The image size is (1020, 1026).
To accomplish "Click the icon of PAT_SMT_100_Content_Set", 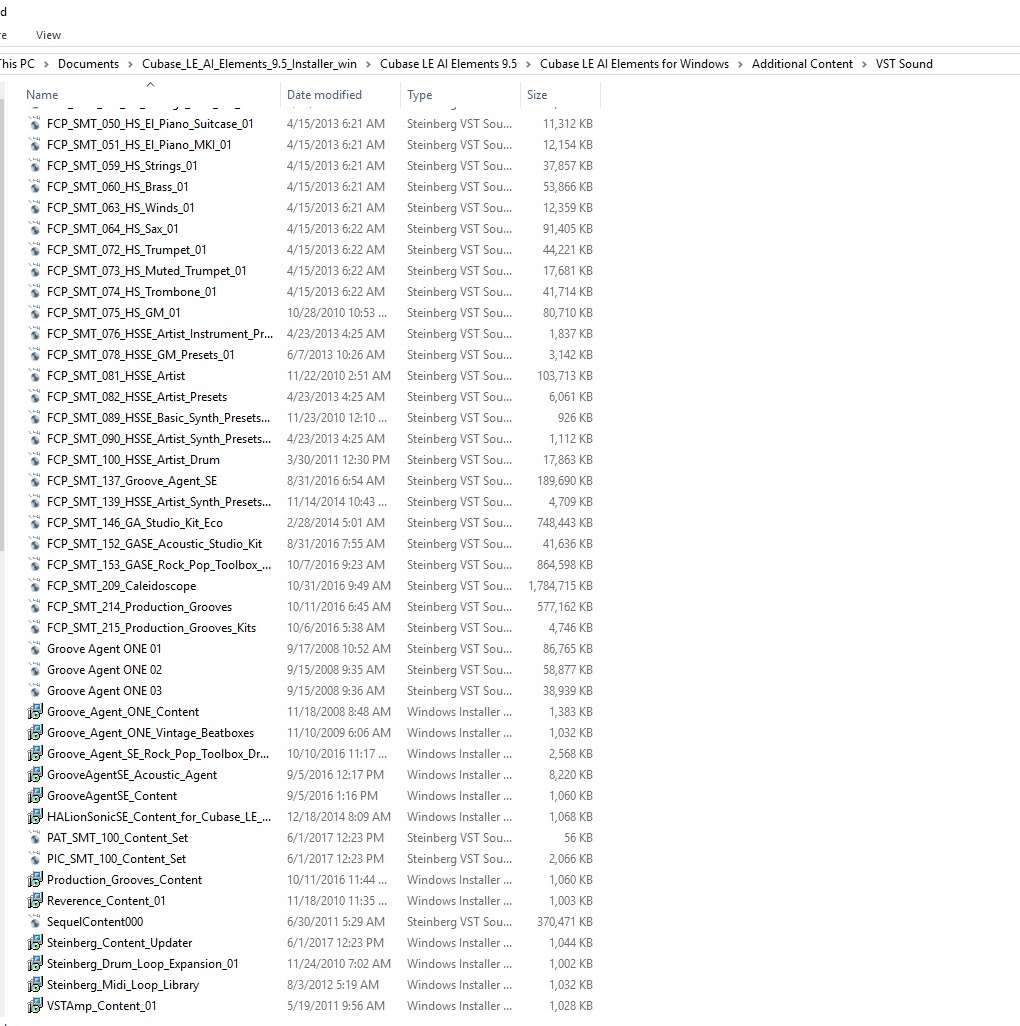I will coord(35,838).
